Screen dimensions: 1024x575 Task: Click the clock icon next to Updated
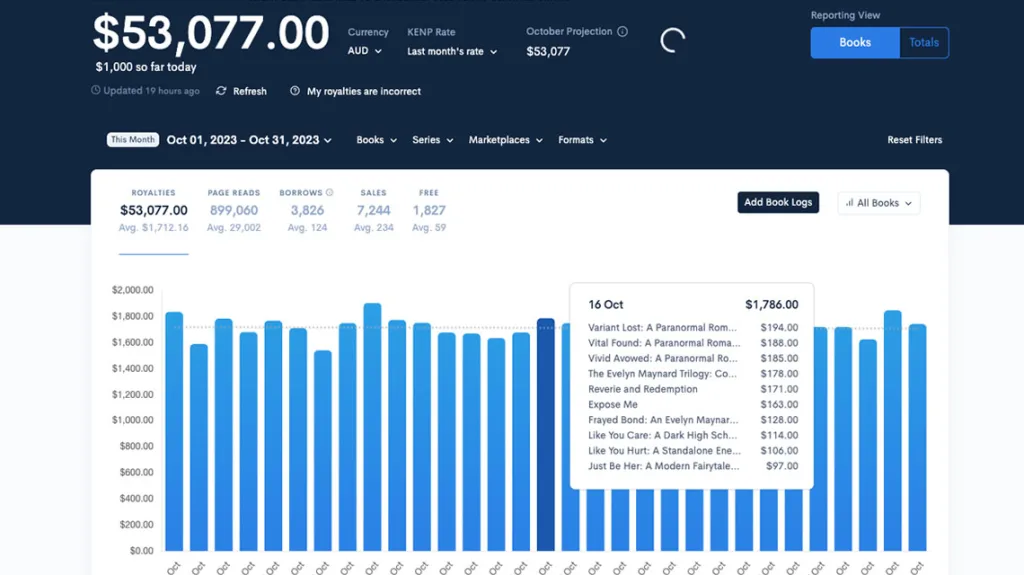pyautogui.click(x=96, y=91)
